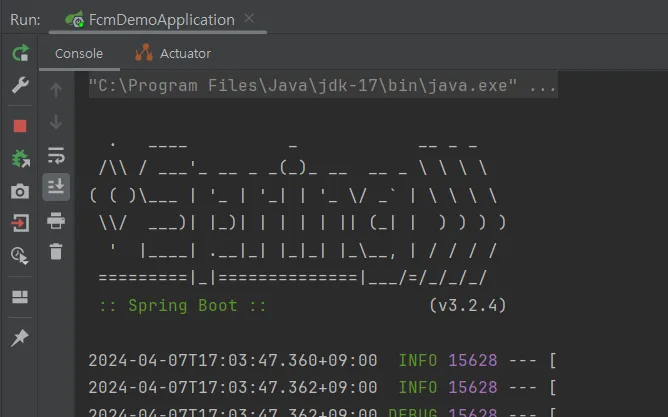This screenshot has height=417, width=668.
Task: Rerun FcmDemoApplication with the green rerun icon
Action: click(20, 53)
